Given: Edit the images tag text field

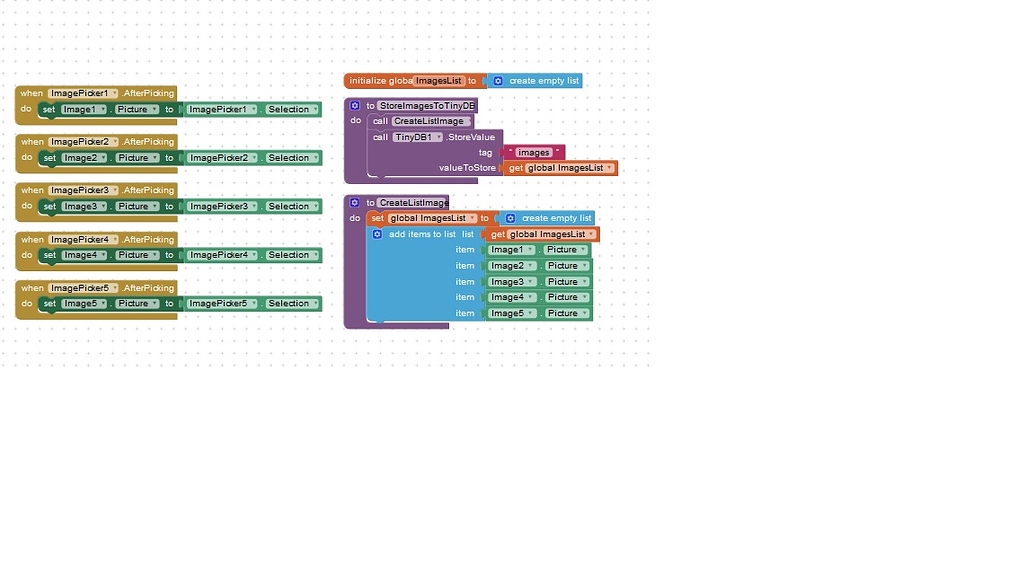Looking at the screenshot, I should coord(533,152).
